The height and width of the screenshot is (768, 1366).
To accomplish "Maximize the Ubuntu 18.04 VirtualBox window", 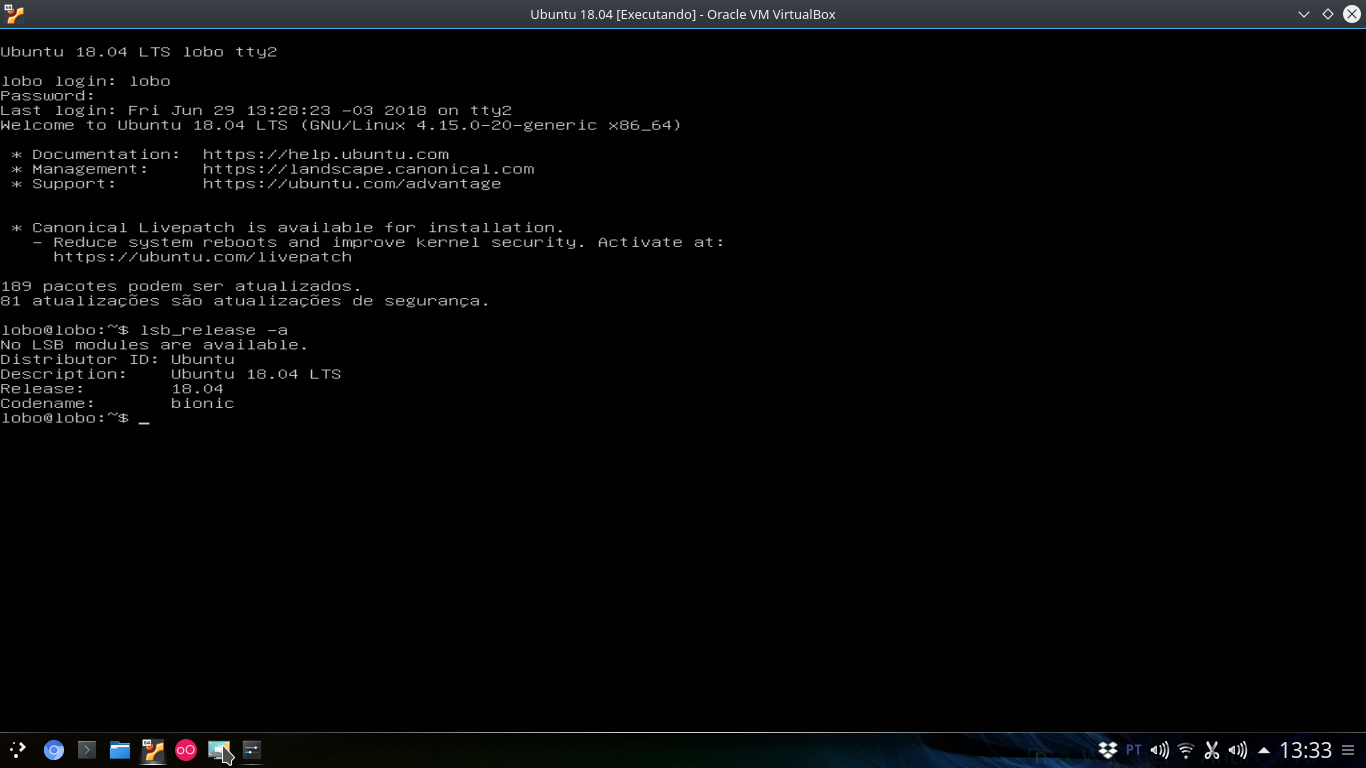I will [1328, 14].
